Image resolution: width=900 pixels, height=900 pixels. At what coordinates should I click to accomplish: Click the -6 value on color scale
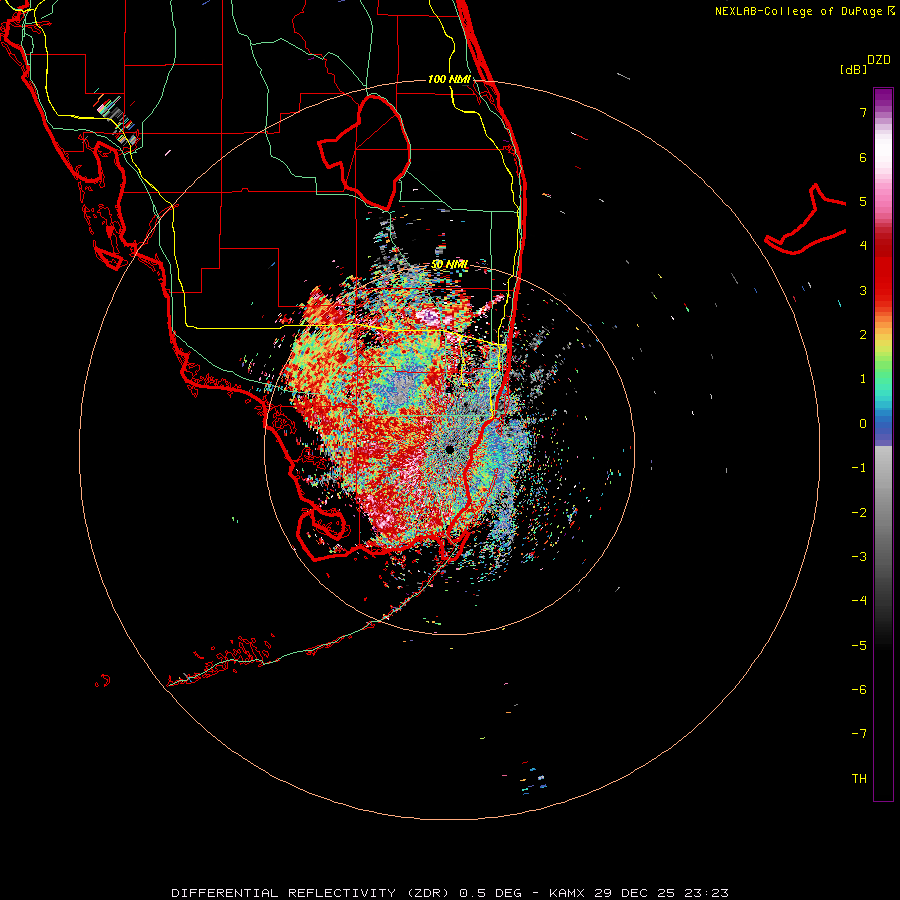(859, 690)
